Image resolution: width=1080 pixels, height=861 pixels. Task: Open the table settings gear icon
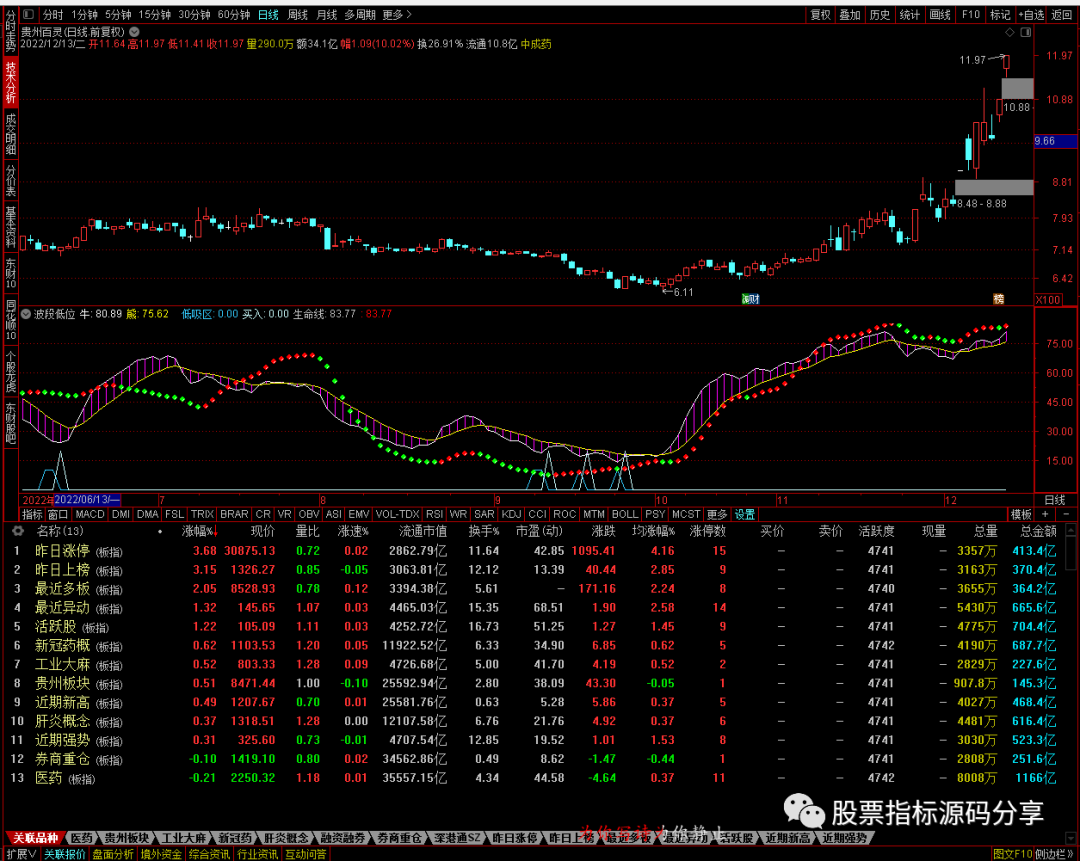pos(18,531)
